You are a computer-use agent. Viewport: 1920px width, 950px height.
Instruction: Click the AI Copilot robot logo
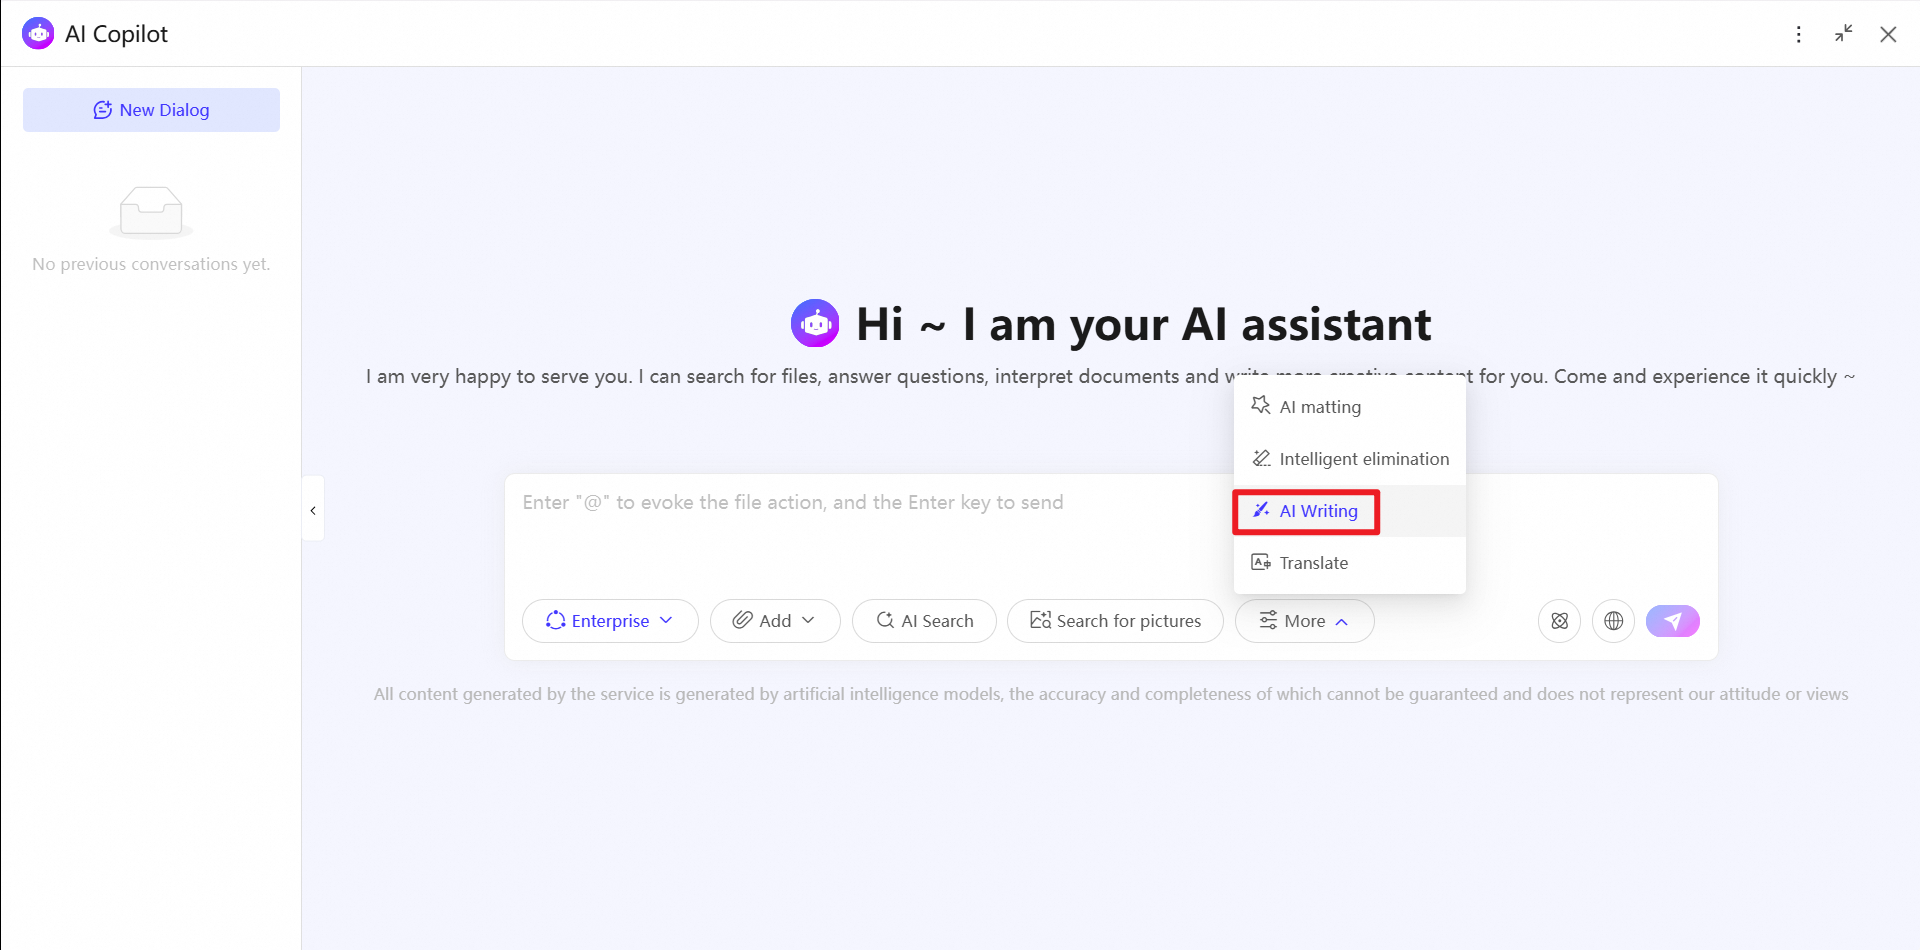tap(38, 33)
